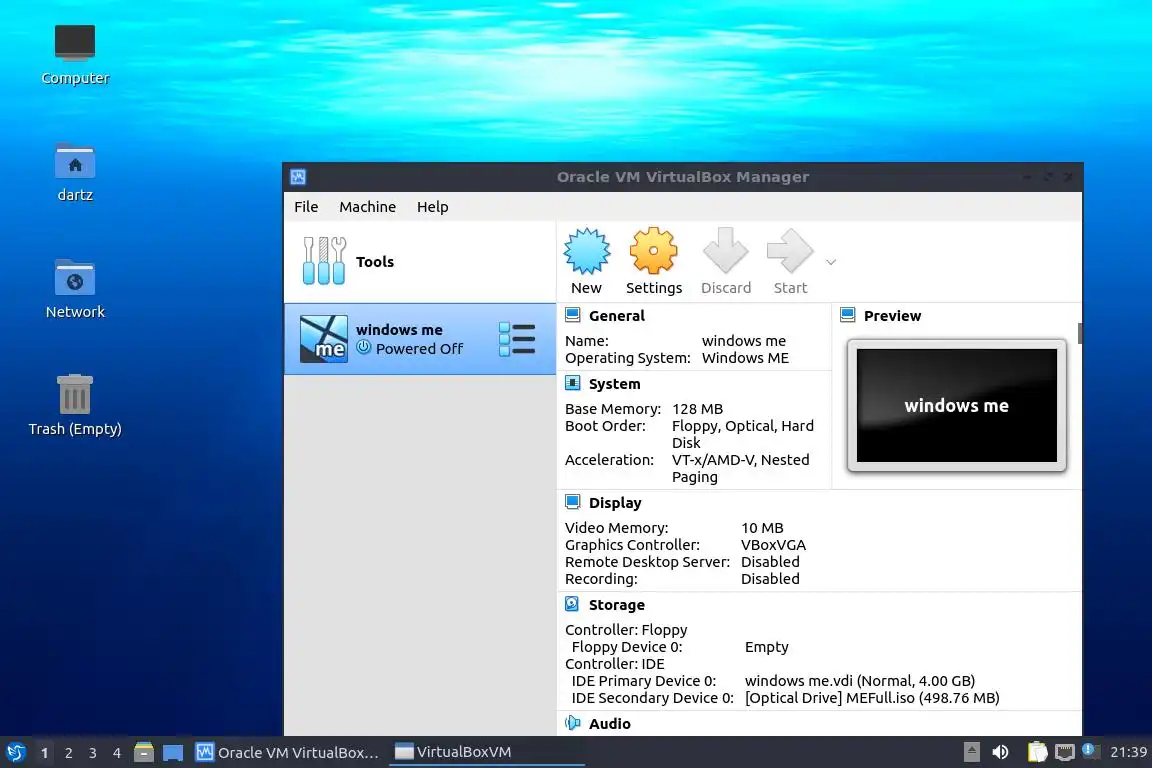
Task: Click the Audio section header
Action: (609, 723)
